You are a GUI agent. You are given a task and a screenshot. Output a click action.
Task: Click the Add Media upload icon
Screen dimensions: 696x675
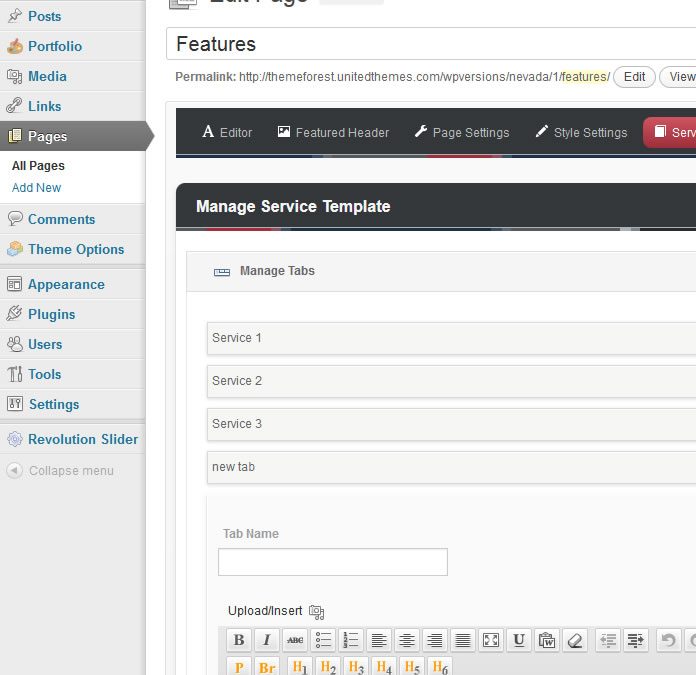[x=317, y=612]
